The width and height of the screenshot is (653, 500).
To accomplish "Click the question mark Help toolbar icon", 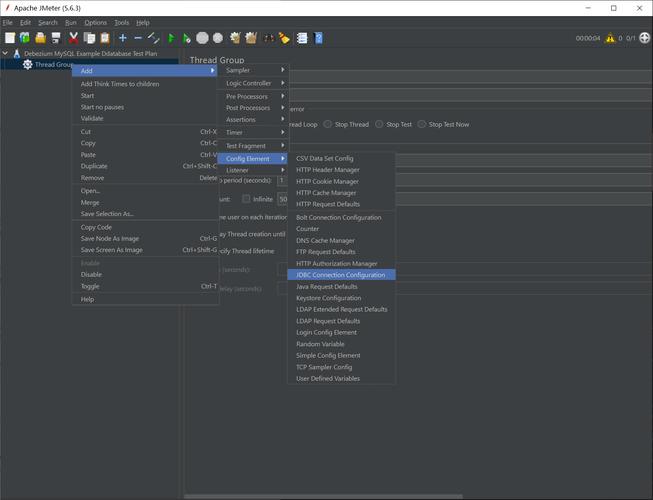I will (x=318, y=38).
